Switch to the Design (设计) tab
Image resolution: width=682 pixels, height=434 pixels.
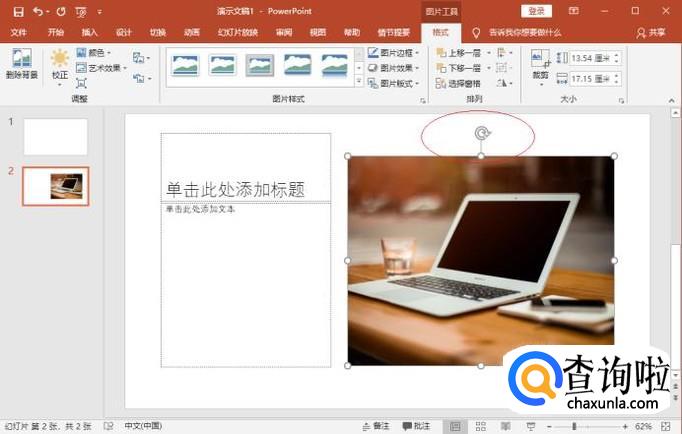pyautogui.click(x=124, y=32)
